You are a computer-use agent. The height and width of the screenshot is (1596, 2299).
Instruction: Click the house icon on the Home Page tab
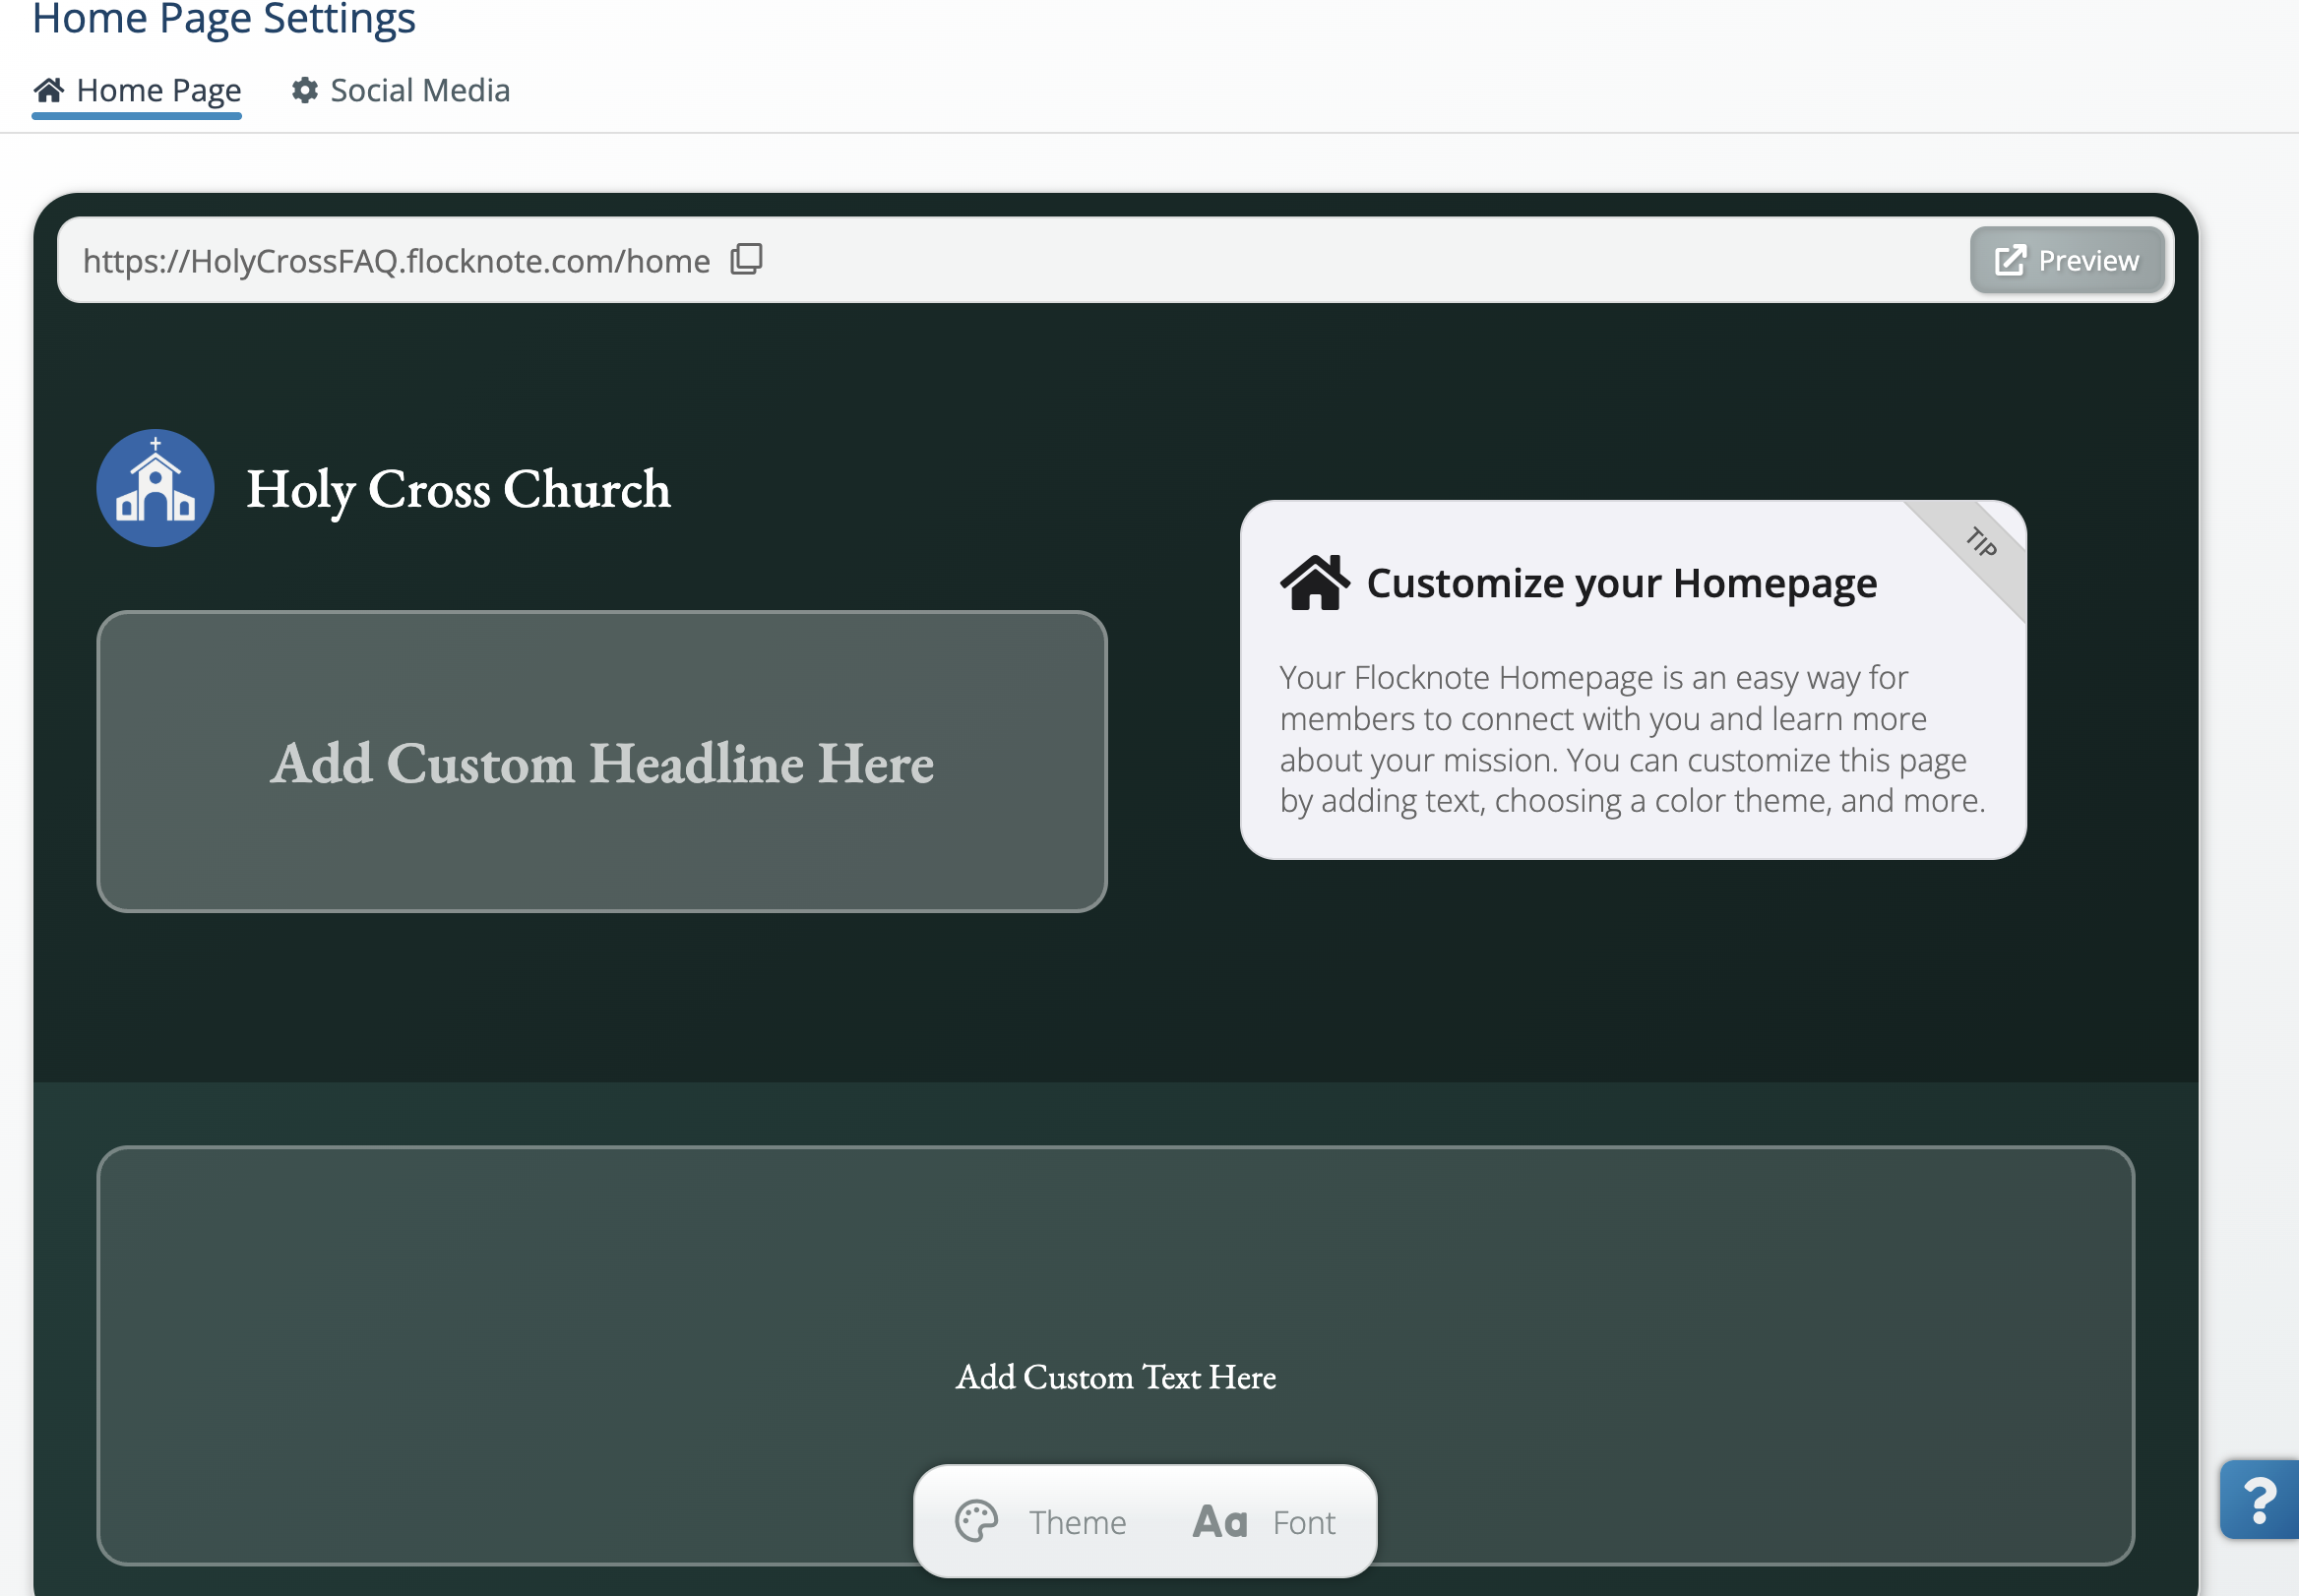tap(49, 90)
